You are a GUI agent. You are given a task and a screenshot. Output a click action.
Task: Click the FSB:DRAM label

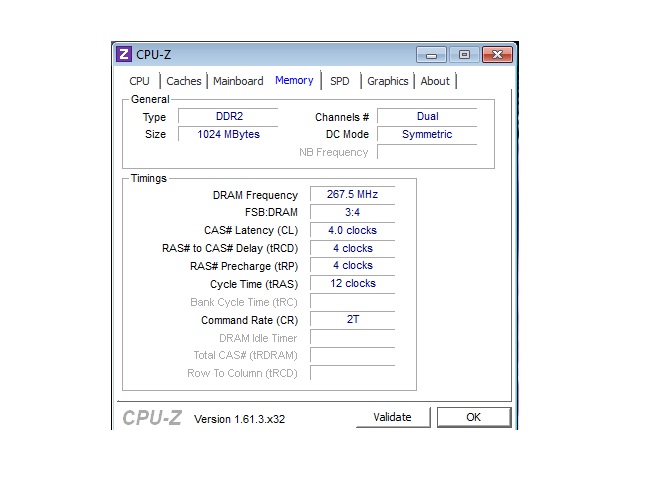point(271,212)
